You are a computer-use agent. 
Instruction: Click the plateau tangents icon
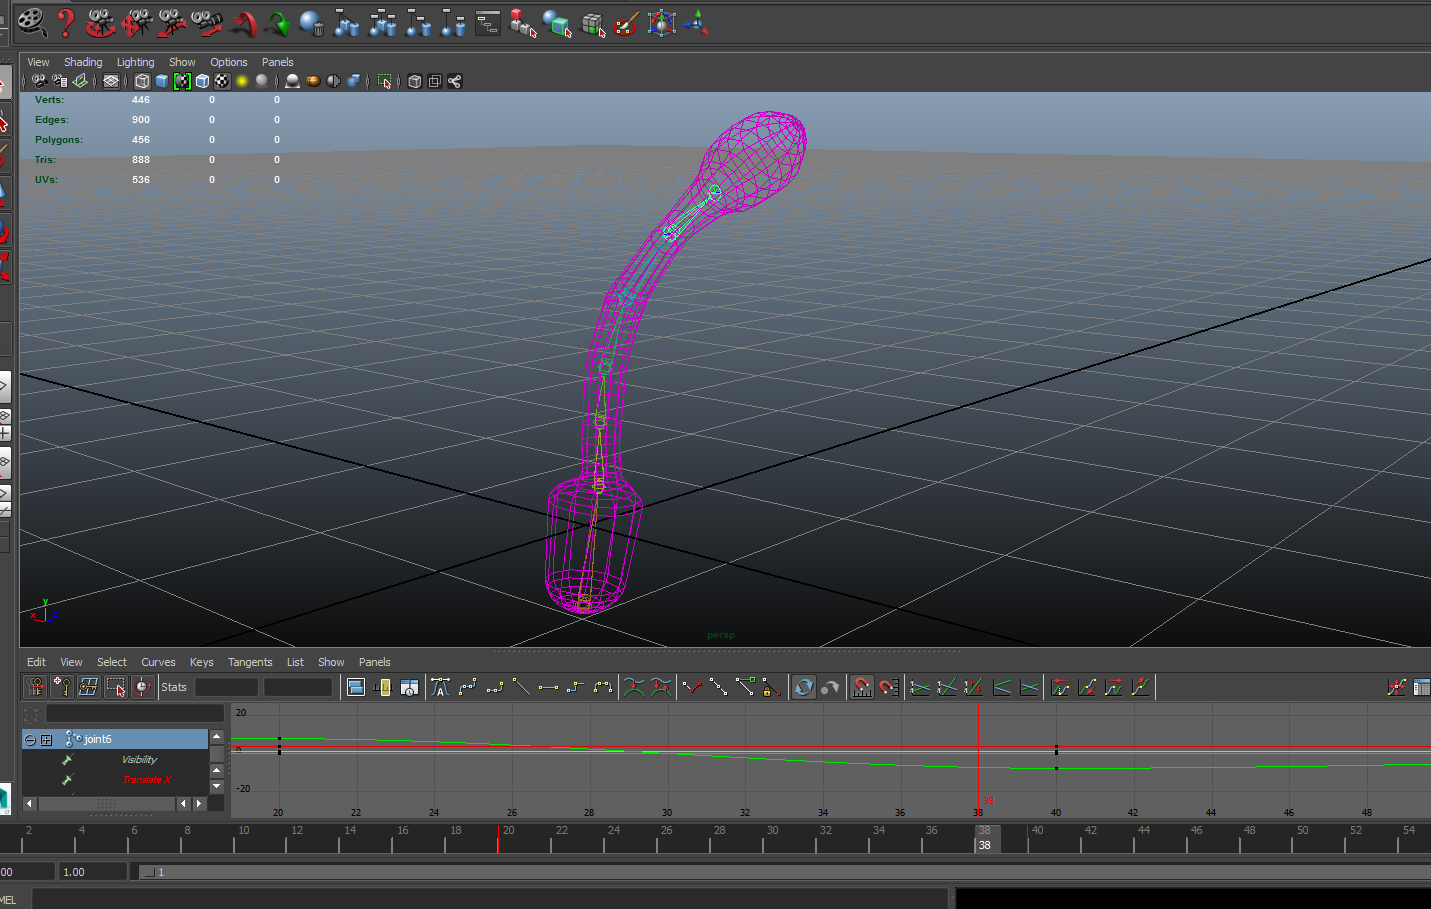pyautogui.click(x=602, y=687)
